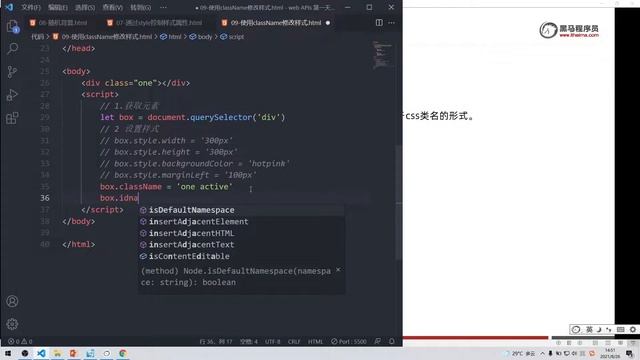Image resolution: width=640 pixels, height=360 pixels.
Task: Close the suggestion details popup
Action: click(338, 270)
